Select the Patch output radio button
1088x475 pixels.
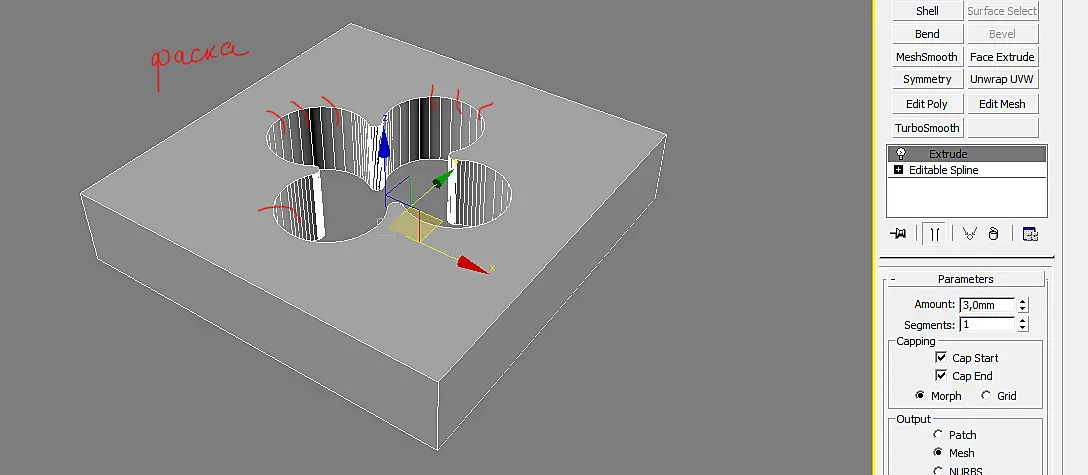938,435
